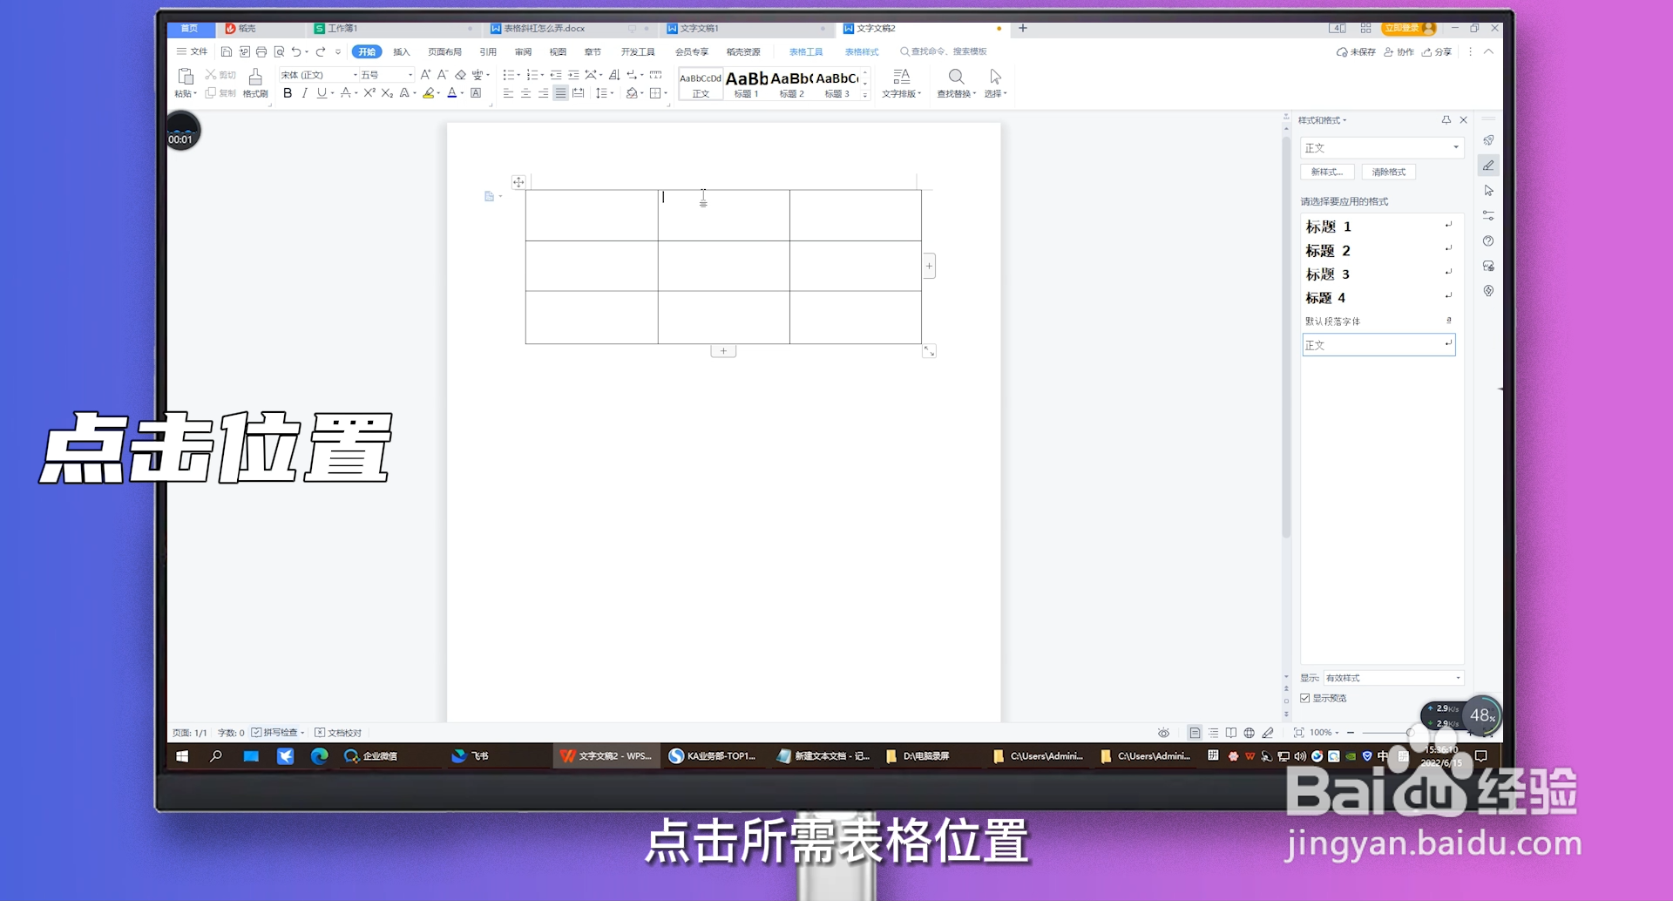Click the fit-page zoom icon in status bar
Viewport: 1673px width, 901px height.
1299,733
